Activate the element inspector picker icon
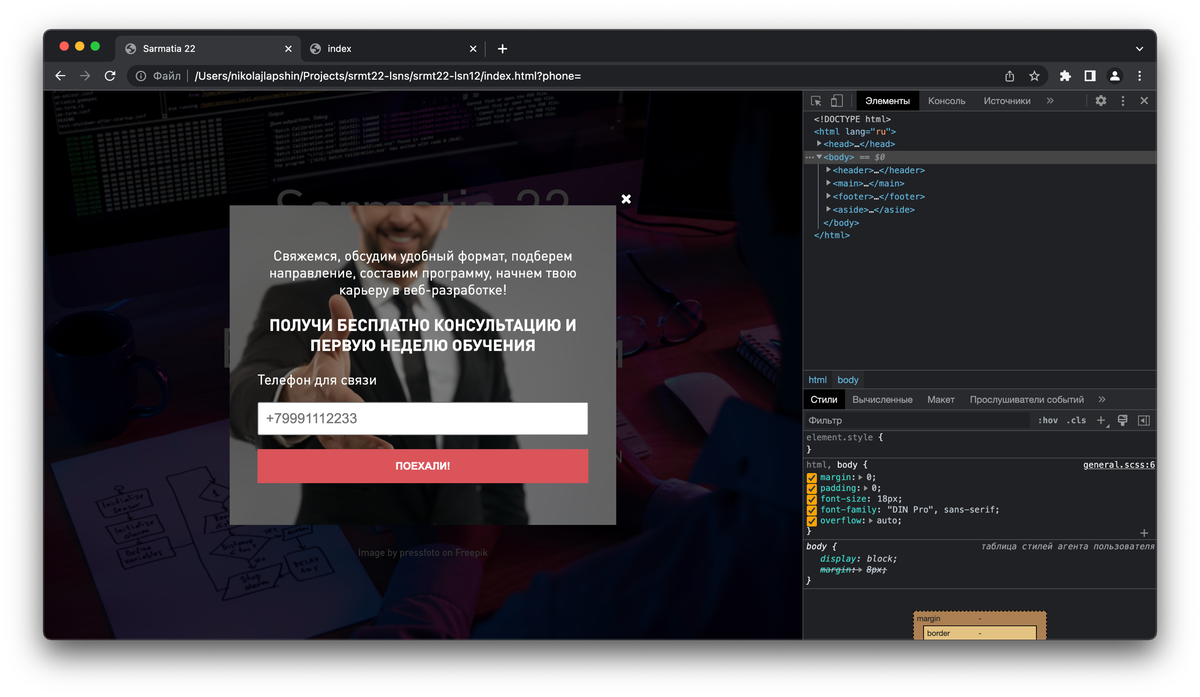1200x697 pixels. point(816,101)
